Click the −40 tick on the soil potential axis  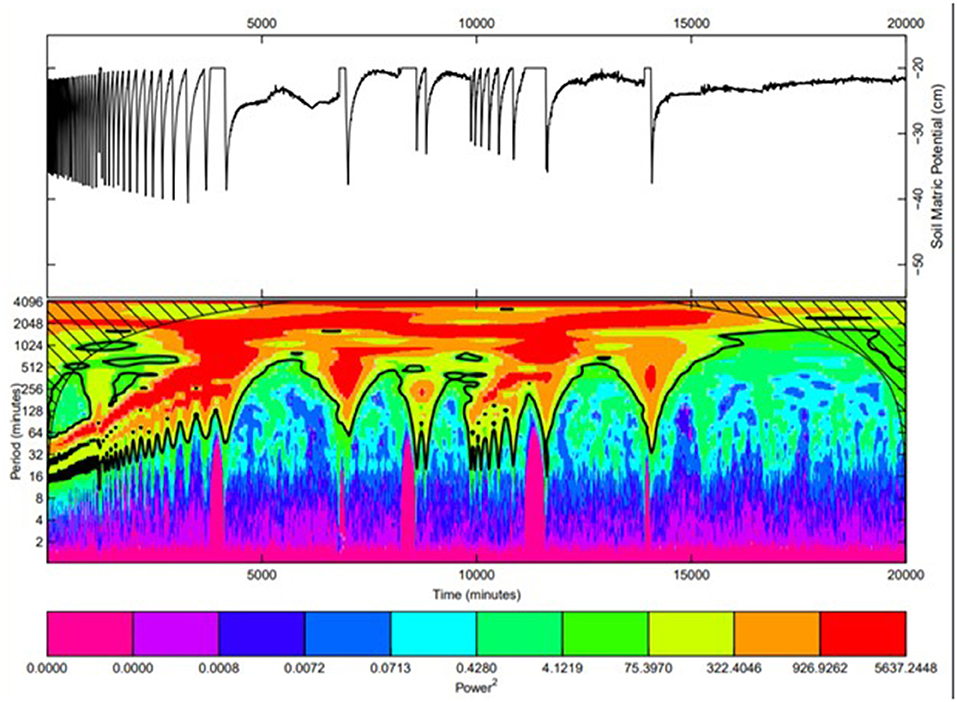coord(917,199)
